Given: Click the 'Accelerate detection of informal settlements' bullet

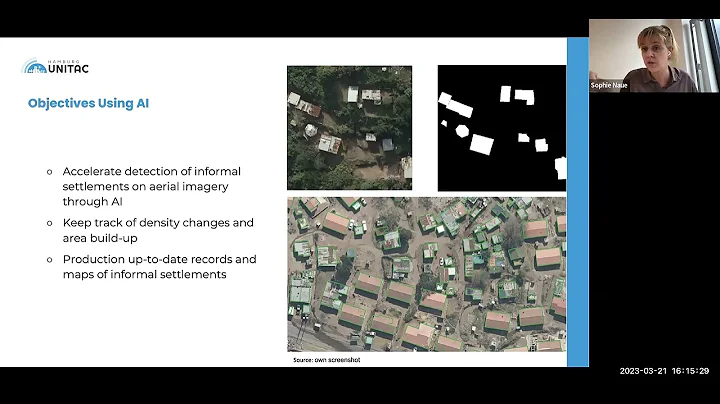Looking at the screenshot, I should (x=152, y=186).
